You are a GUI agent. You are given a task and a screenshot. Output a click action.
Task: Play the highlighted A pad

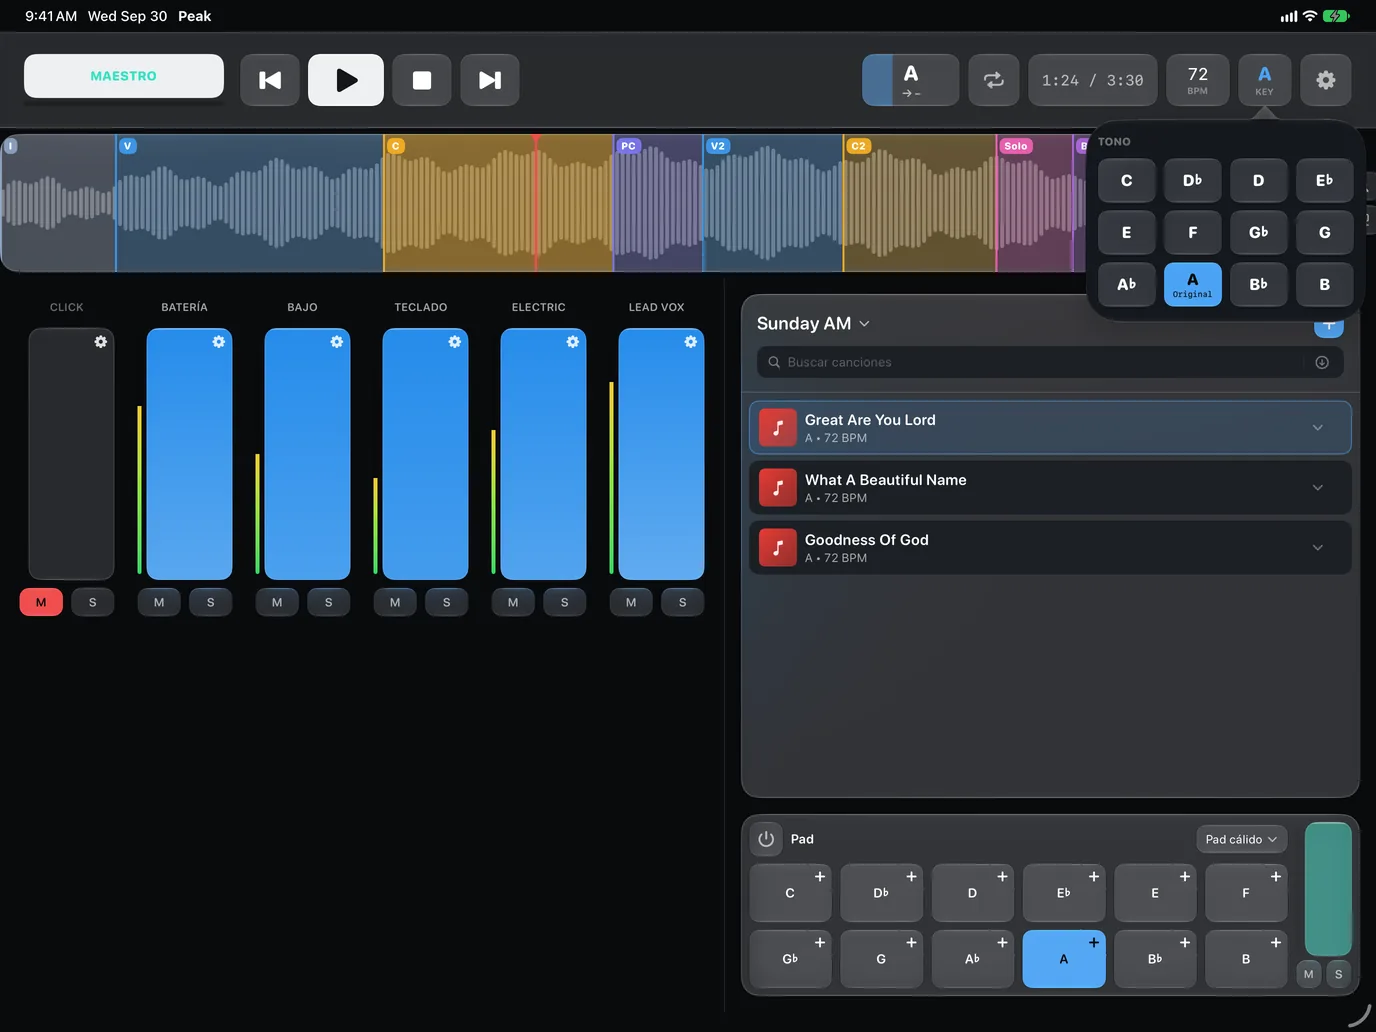(1064, 959)
